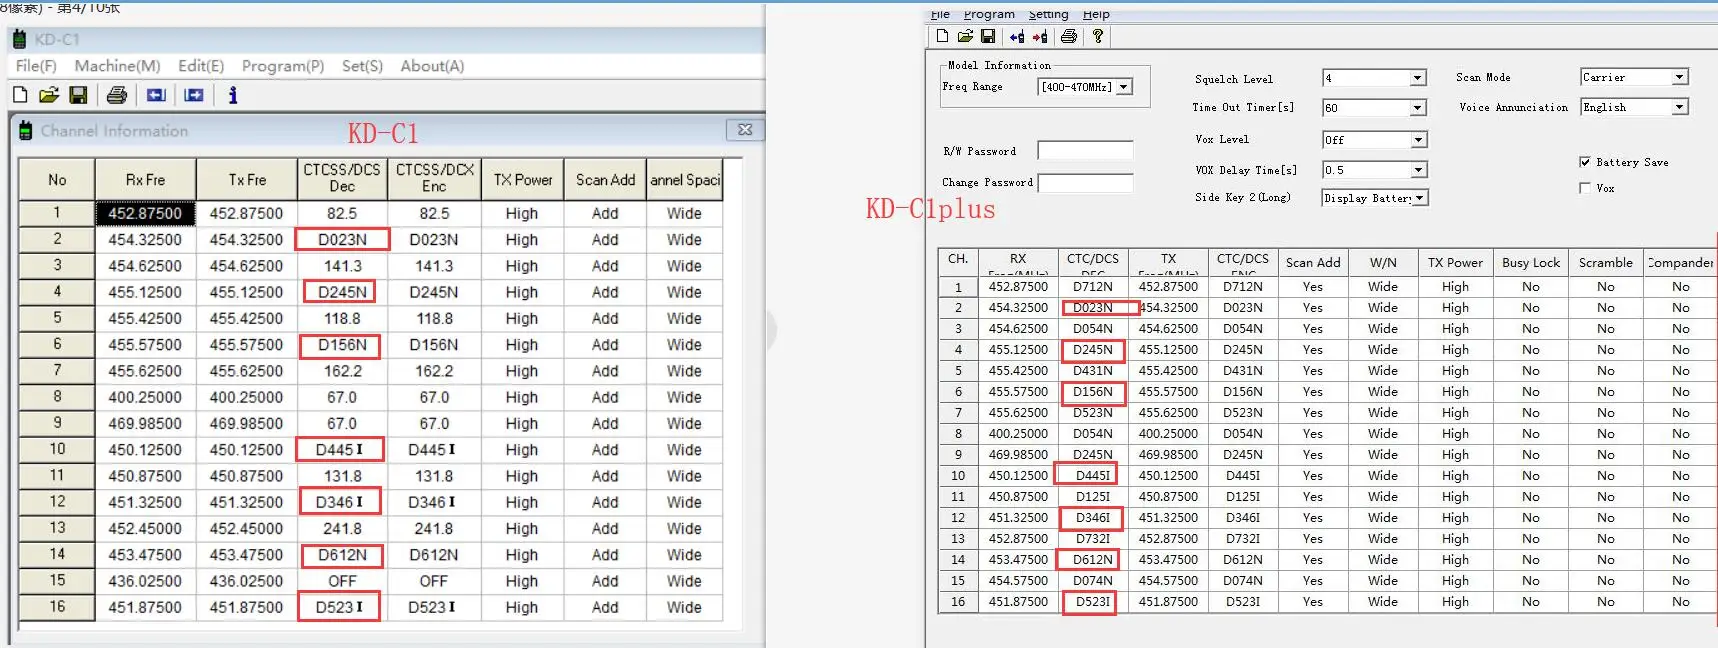The width and height of the screenshot is (1718, 648).
Task: Click the KD-C1 left-arrow transfer icon
Action: 156,95
